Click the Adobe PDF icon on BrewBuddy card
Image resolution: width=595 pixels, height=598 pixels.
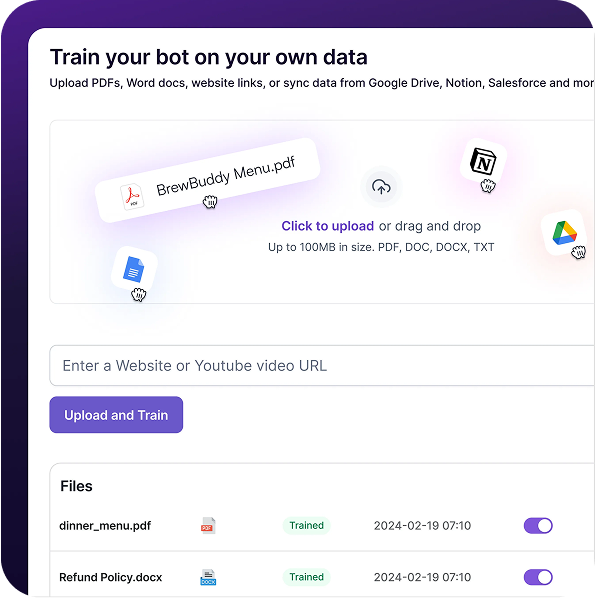pyautogui.click(x=132, y=197)
